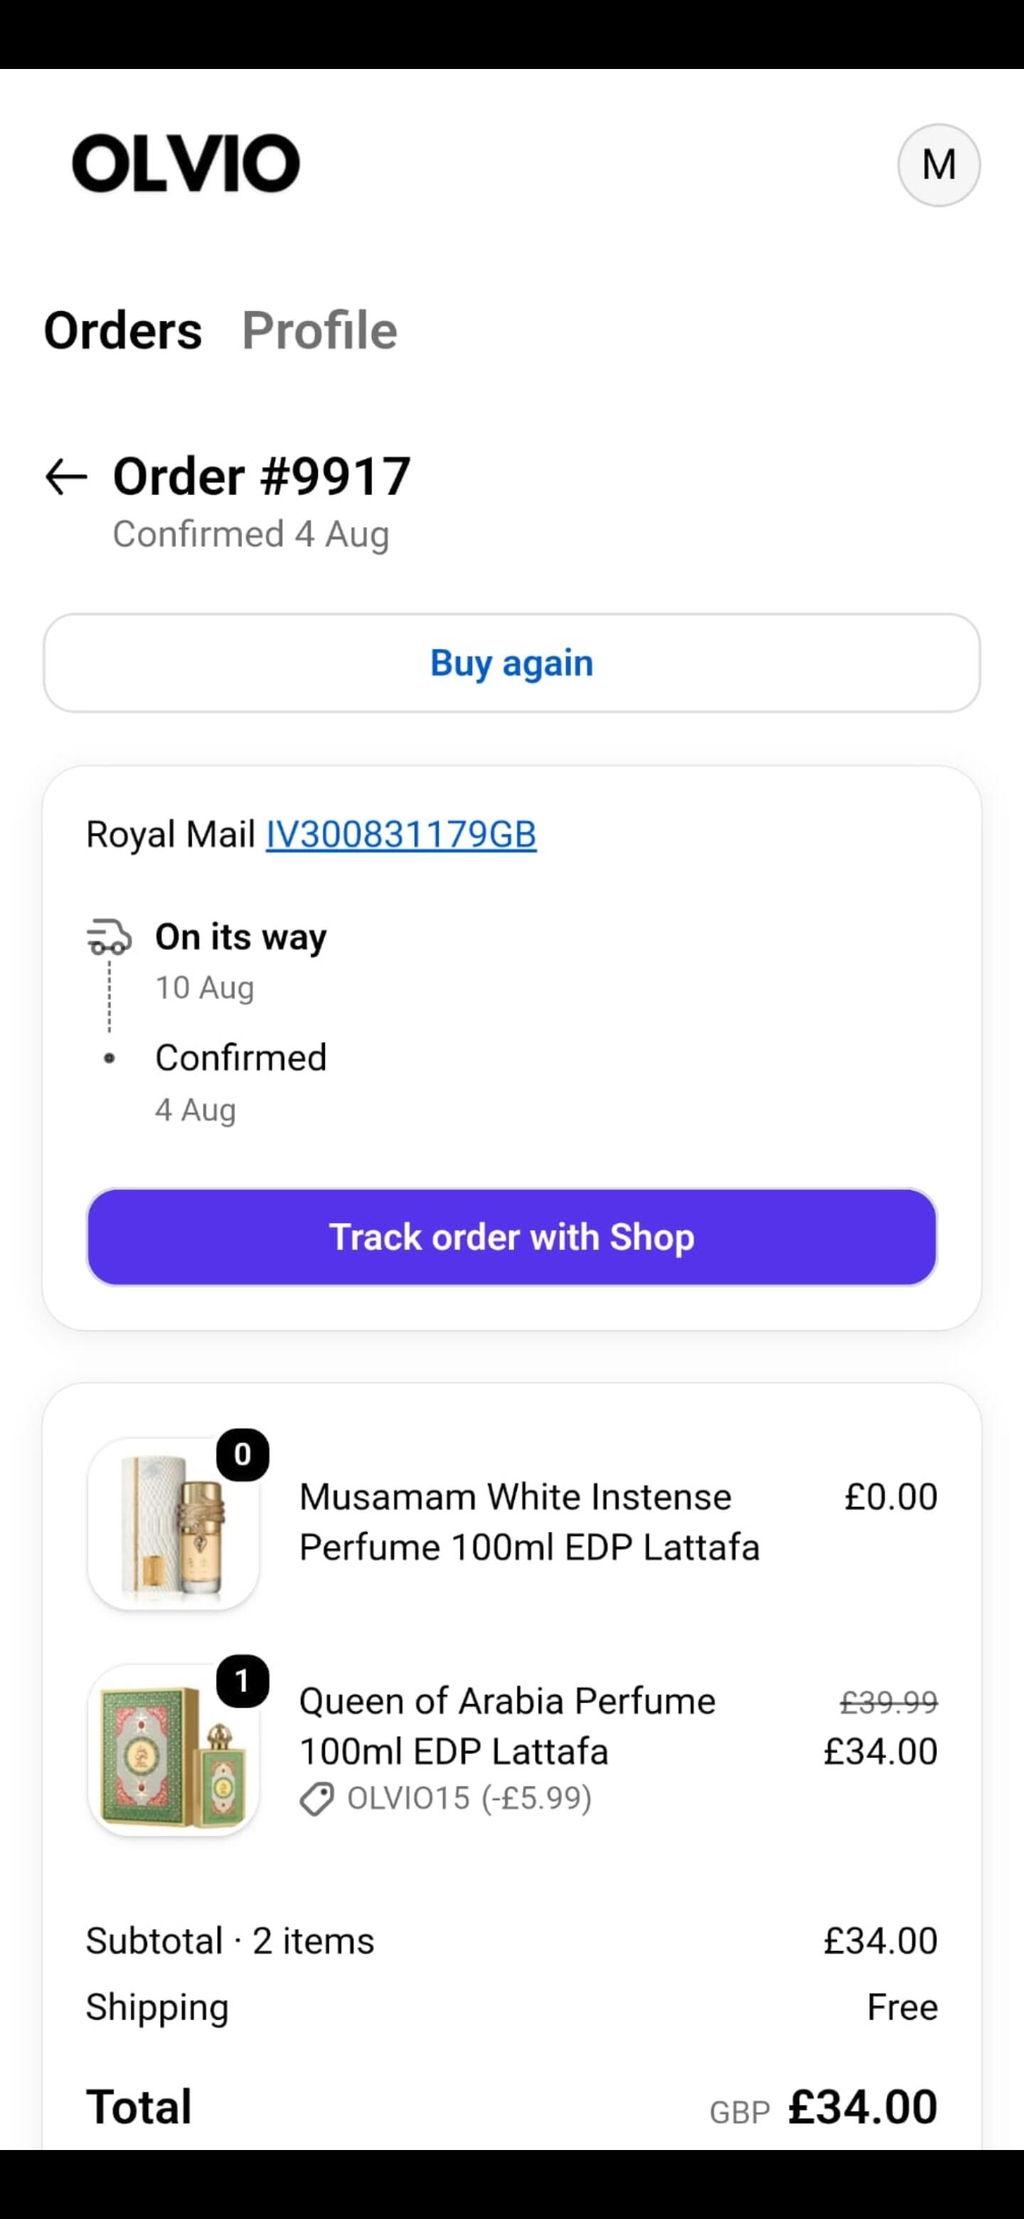1024x2219 pixels.
Task: Tap the Confirmed timeline dot
Action: coord(109,1058)
